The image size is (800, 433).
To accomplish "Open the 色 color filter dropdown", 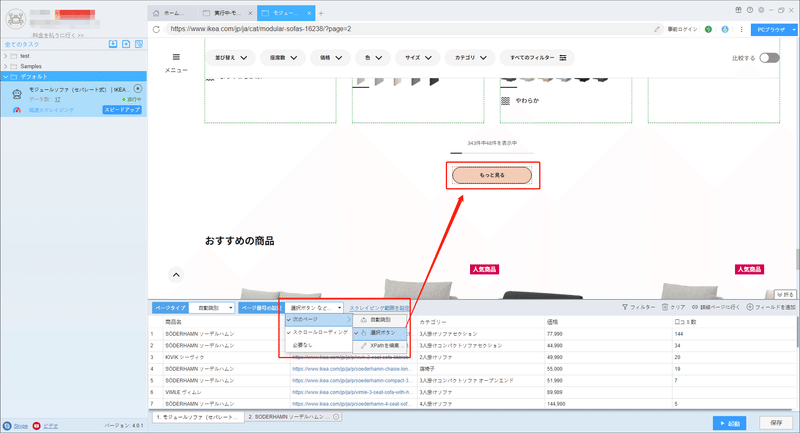I will 373,58.
